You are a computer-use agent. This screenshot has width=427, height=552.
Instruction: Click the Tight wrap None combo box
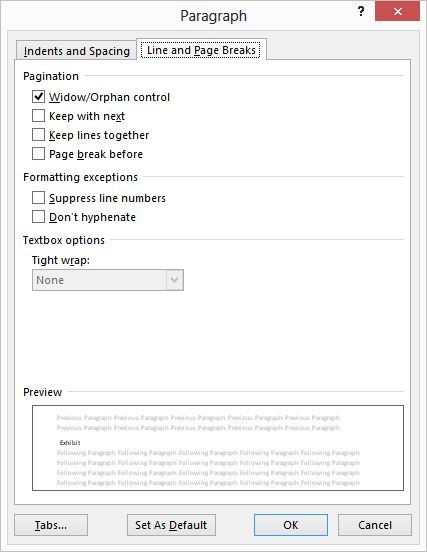[x=108, y=280]
